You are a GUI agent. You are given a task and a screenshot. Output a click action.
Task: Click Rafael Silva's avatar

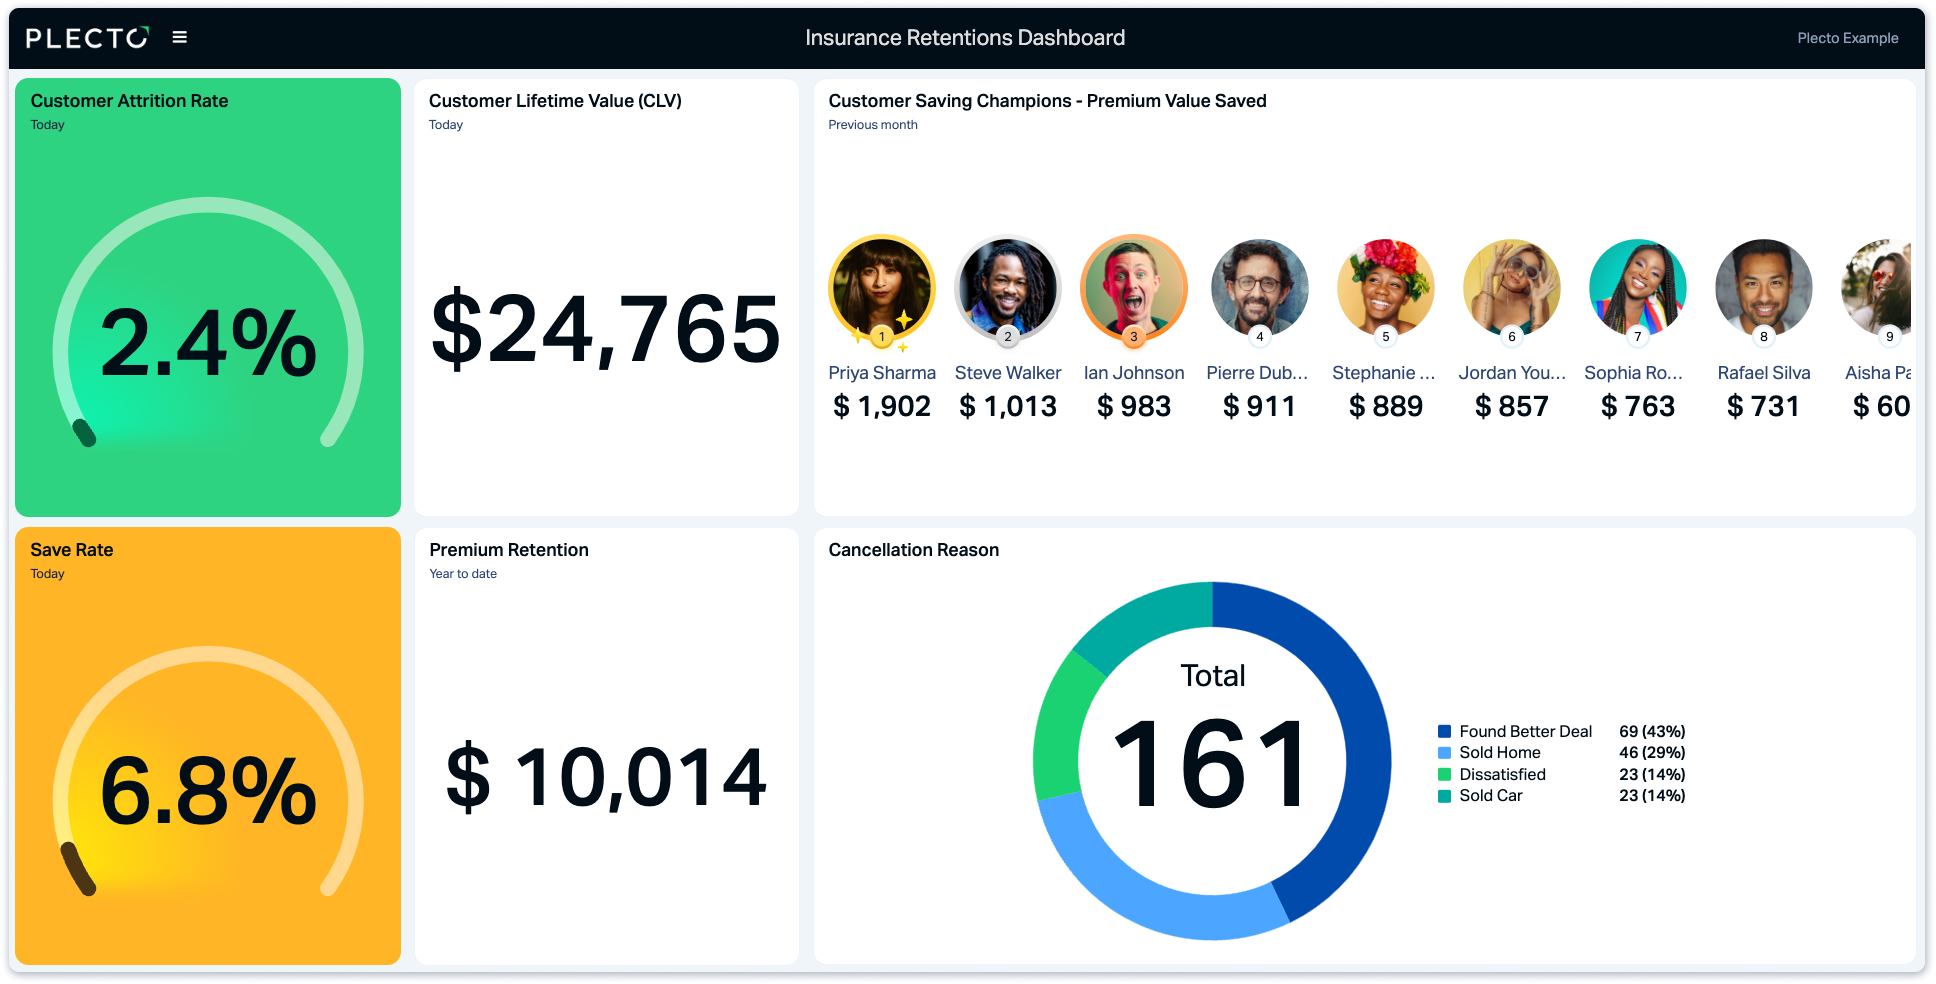[x=1764, y=287]
